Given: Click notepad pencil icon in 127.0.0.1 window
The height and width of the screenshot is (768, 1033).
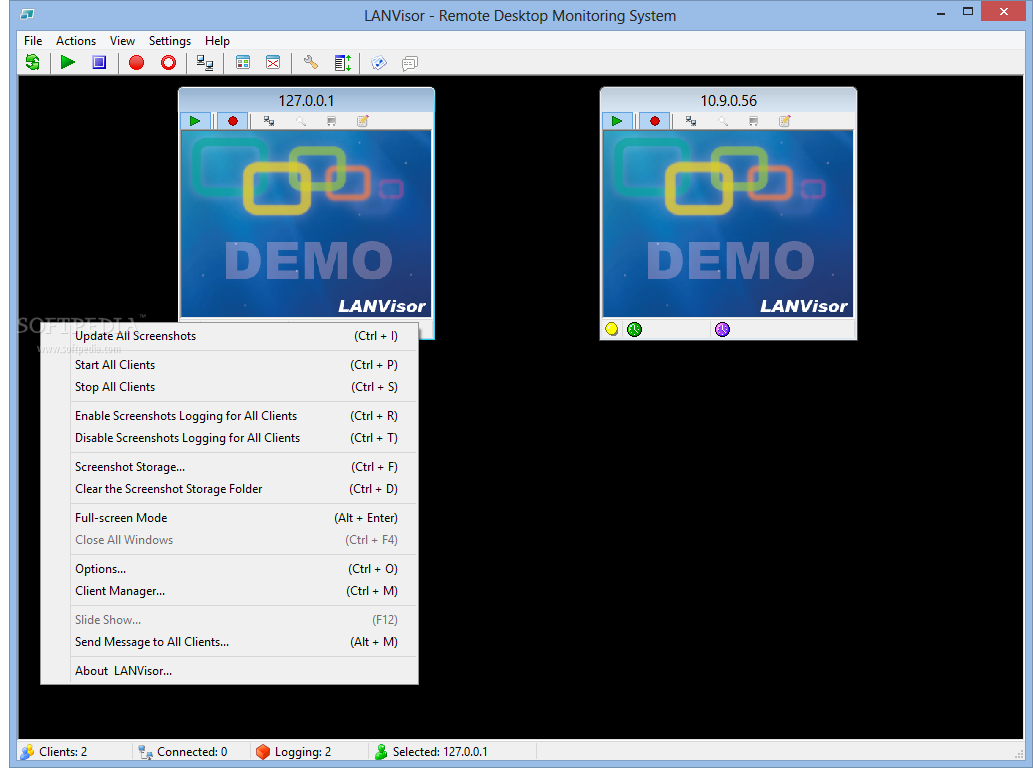Looking at the screenshot, I should tap(362, 121).
